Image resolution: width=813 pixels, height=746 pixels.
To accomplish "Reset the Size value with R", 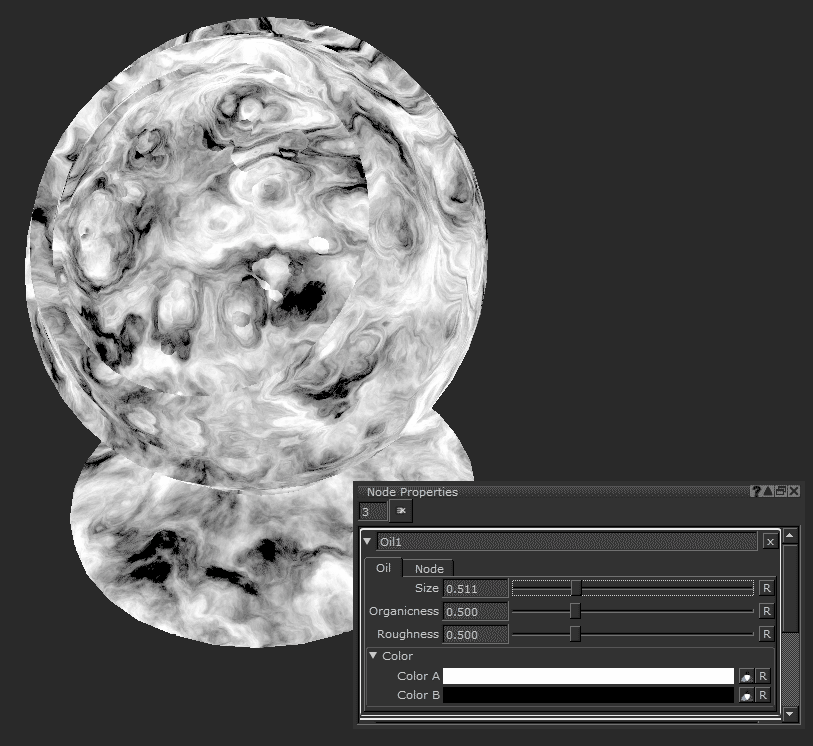I will [766, 588].
